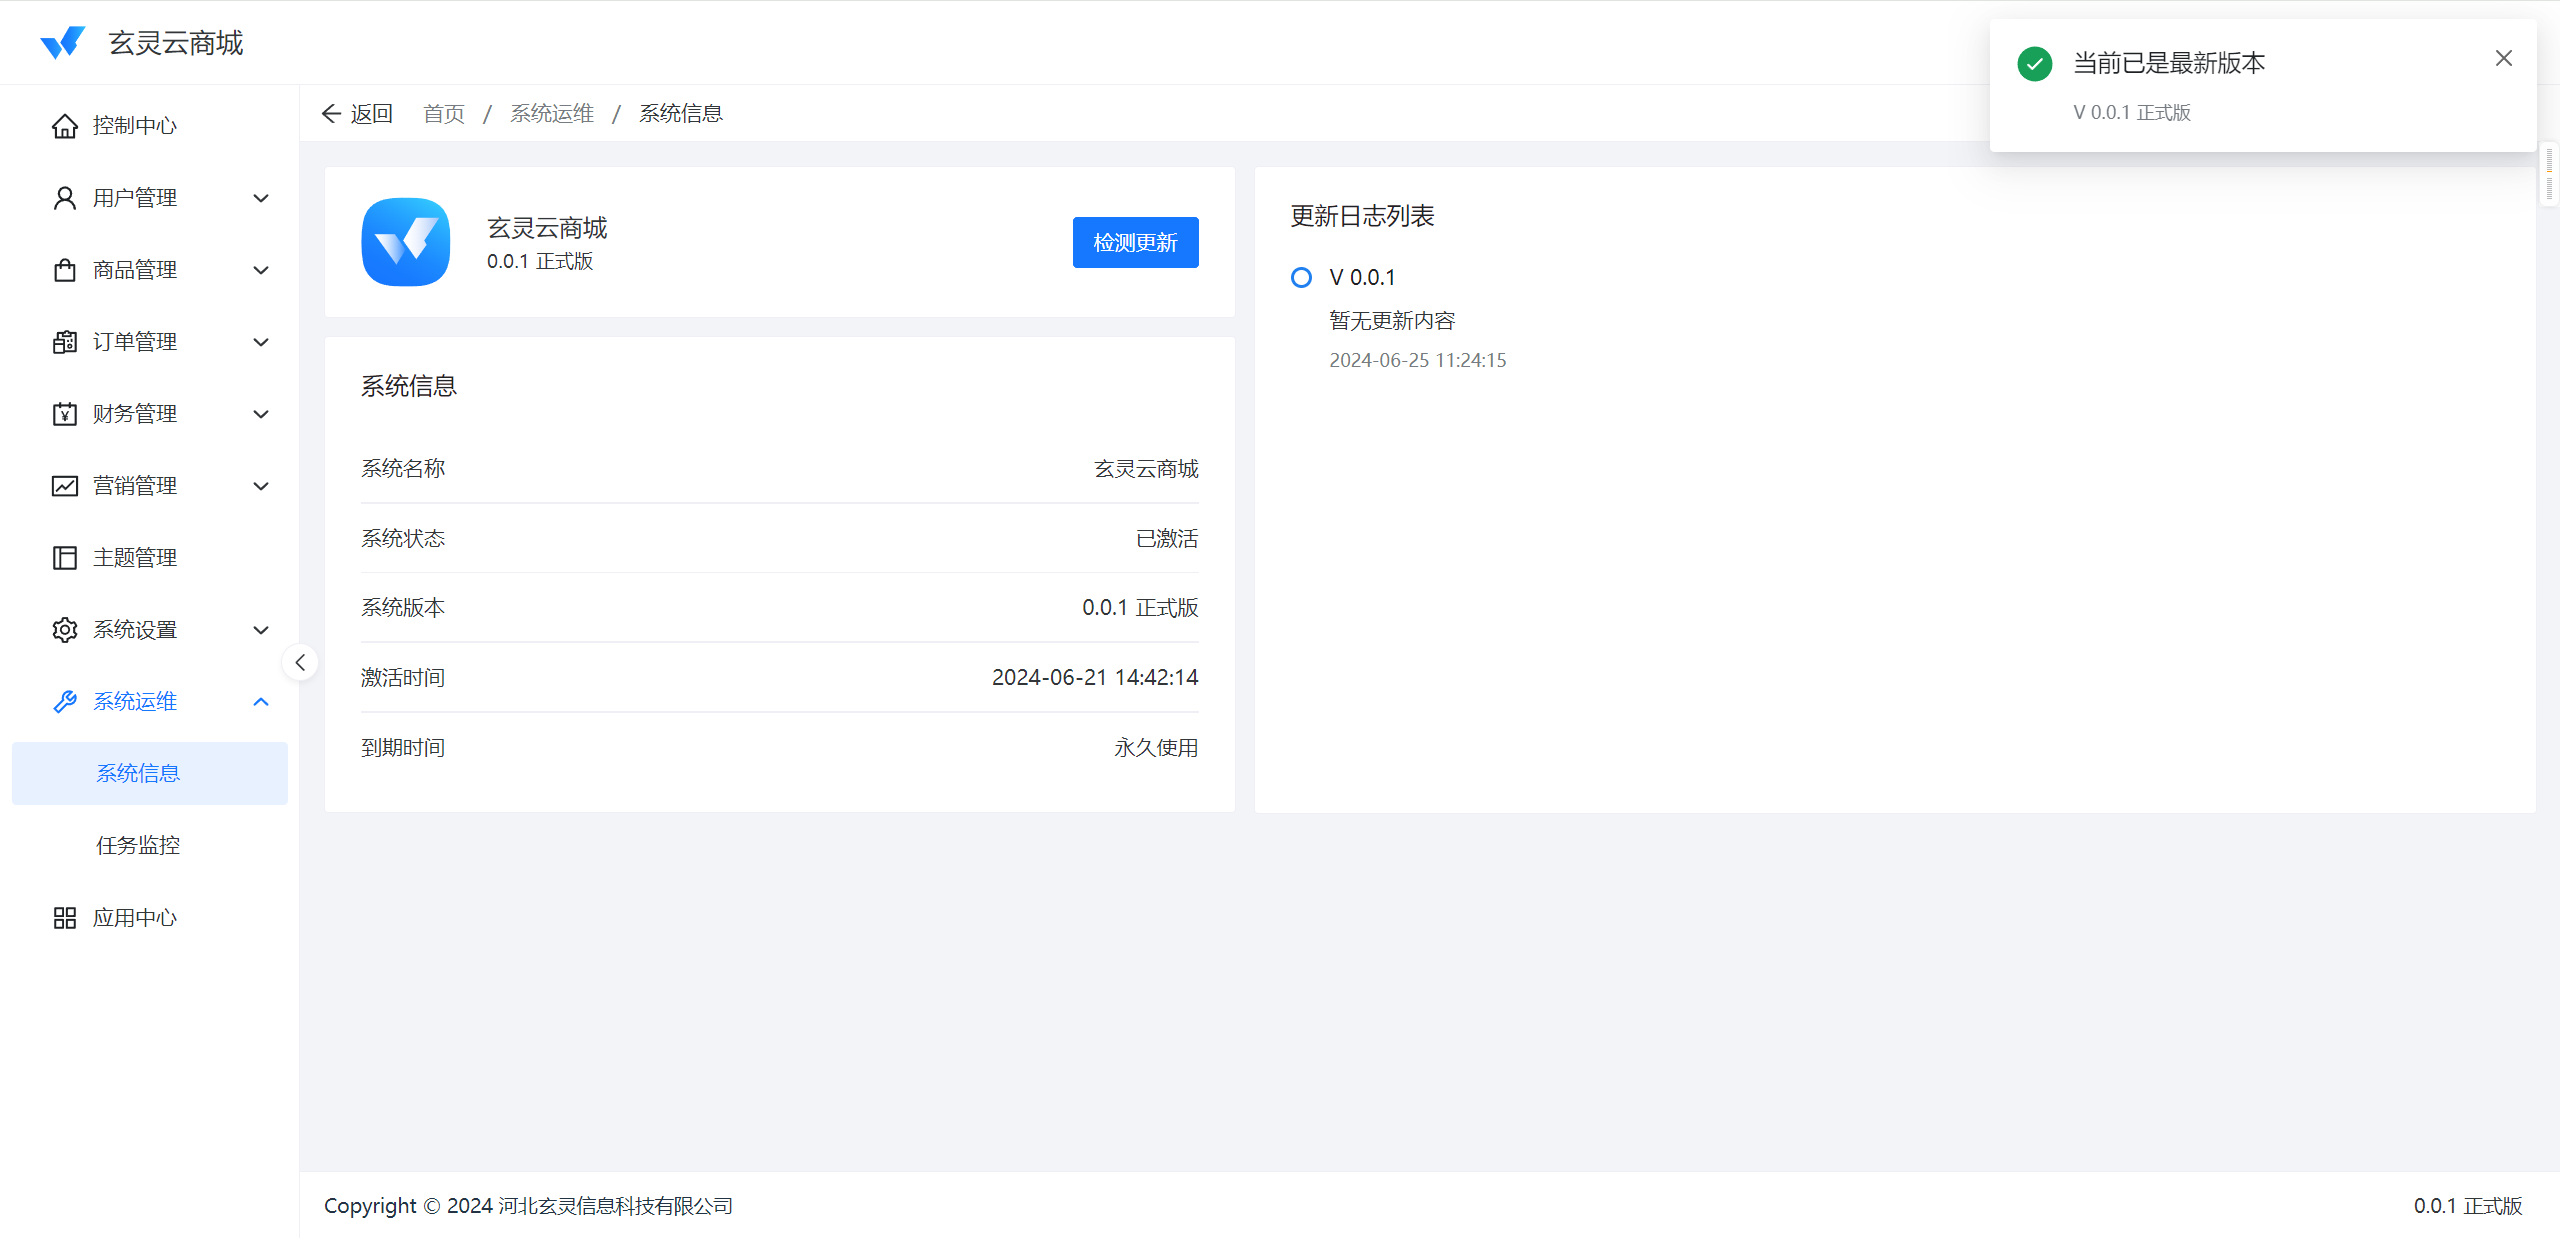Expand the 商品管理 dropdown arrow

(261, 270)
